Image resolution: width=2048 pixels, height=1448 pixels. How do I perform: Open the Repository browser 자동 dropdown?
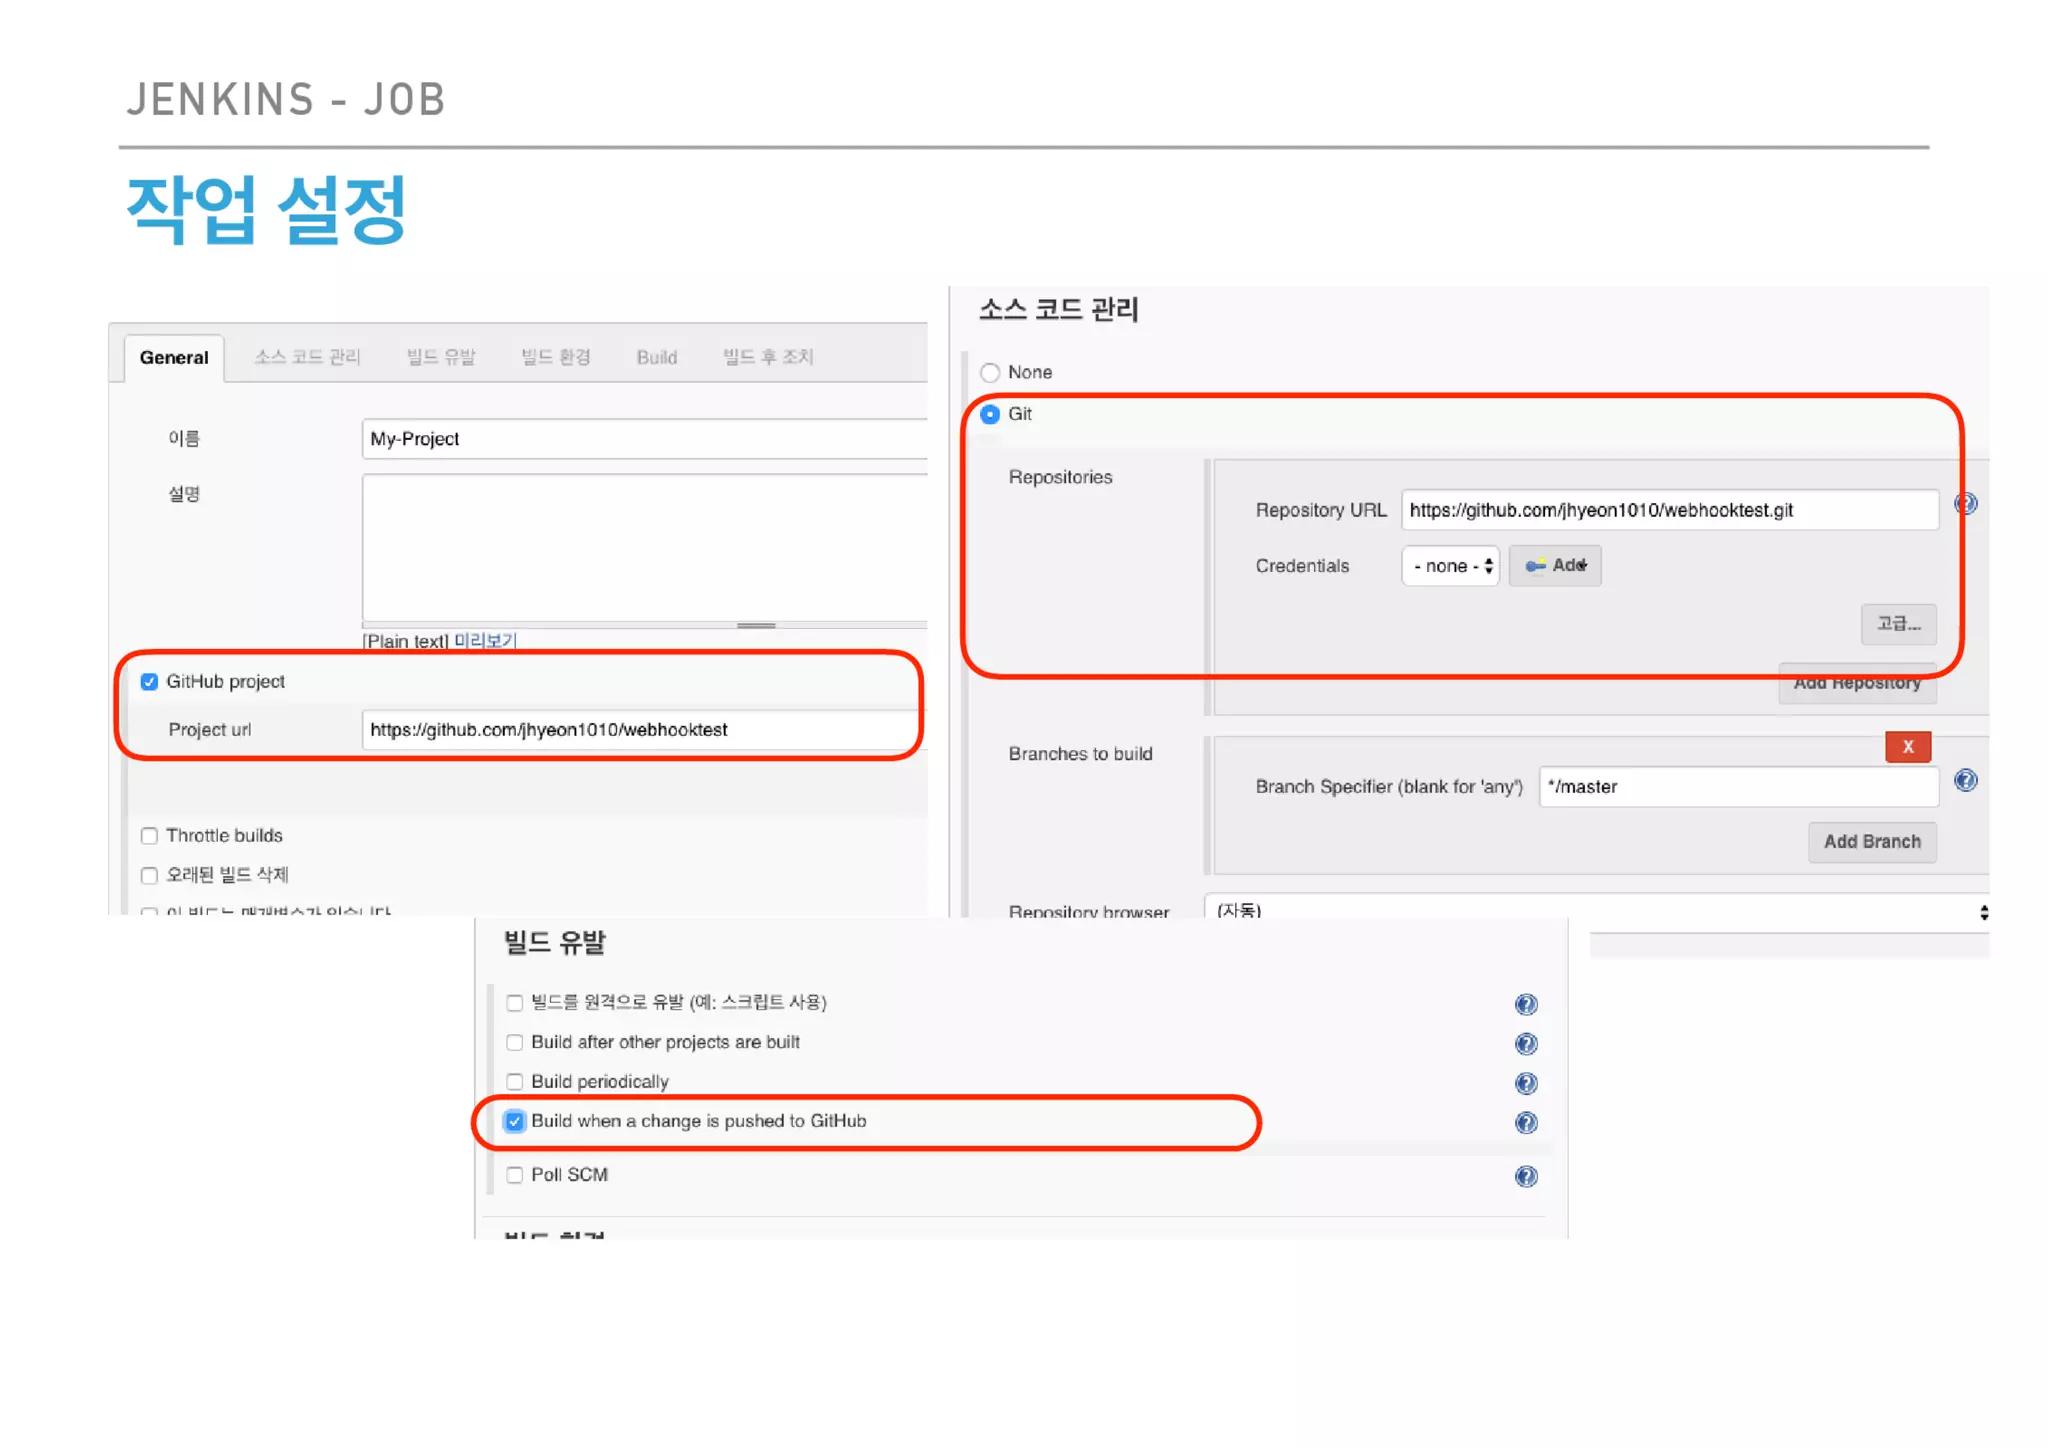[x=1597, y=910]
